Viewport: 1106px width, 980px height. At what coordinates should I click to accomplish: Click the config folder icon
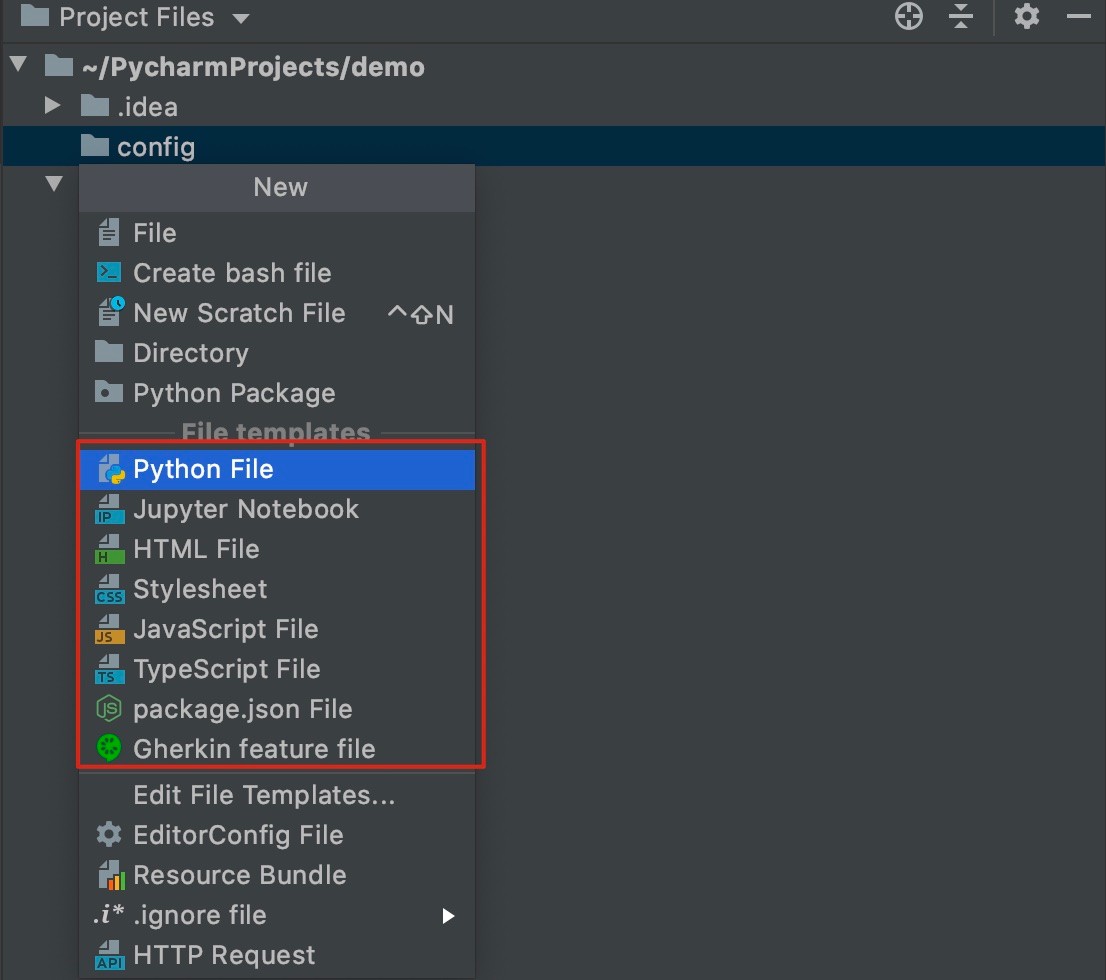(95, 146)
